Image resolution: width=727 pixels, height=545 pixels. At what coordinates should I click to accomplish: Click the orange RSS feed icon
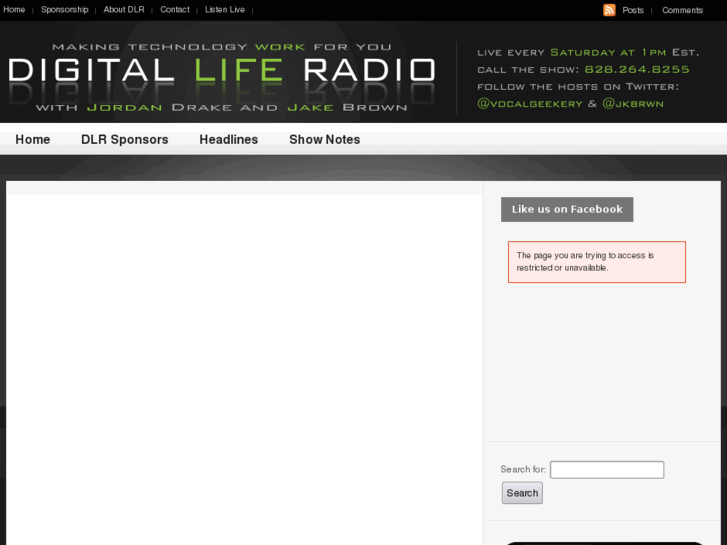point(609,10)
